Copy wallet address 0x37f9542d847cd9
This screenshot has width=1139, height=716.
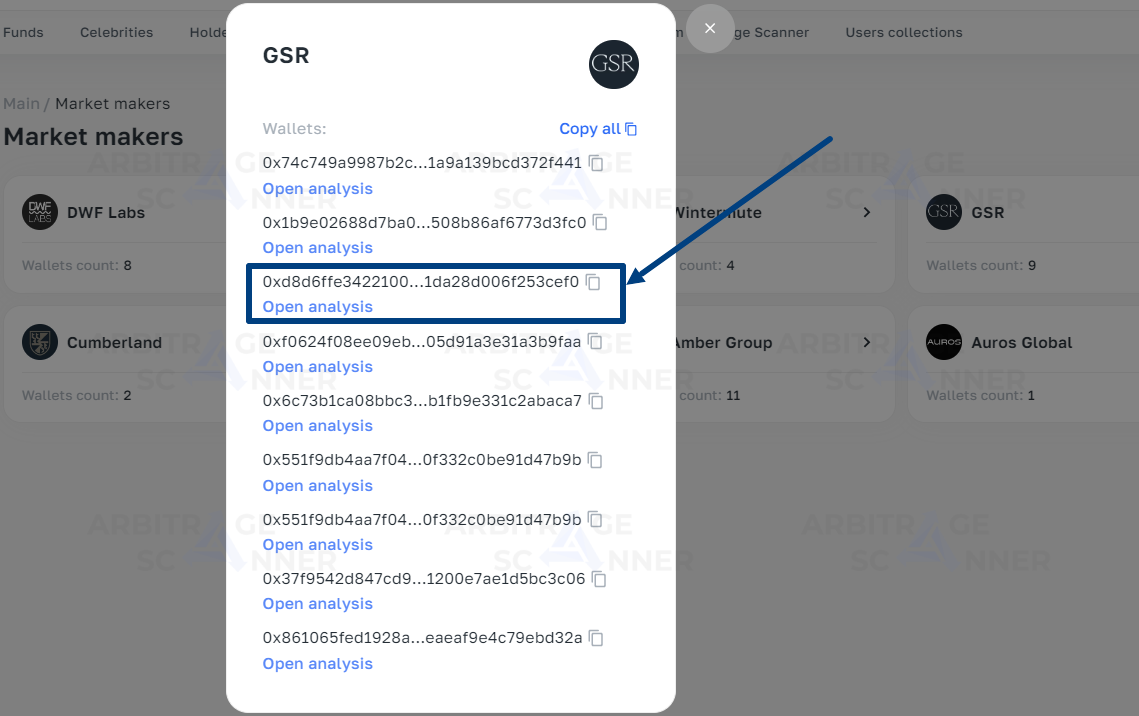(599, 579)
